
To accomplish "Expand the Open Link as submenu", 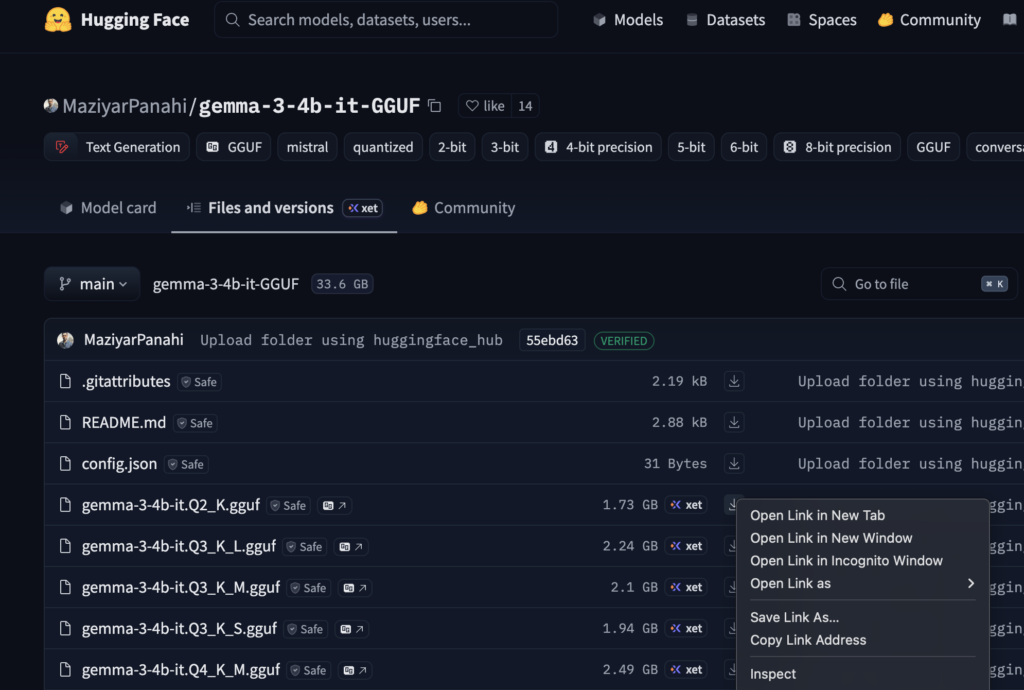I will pos(861,584).
